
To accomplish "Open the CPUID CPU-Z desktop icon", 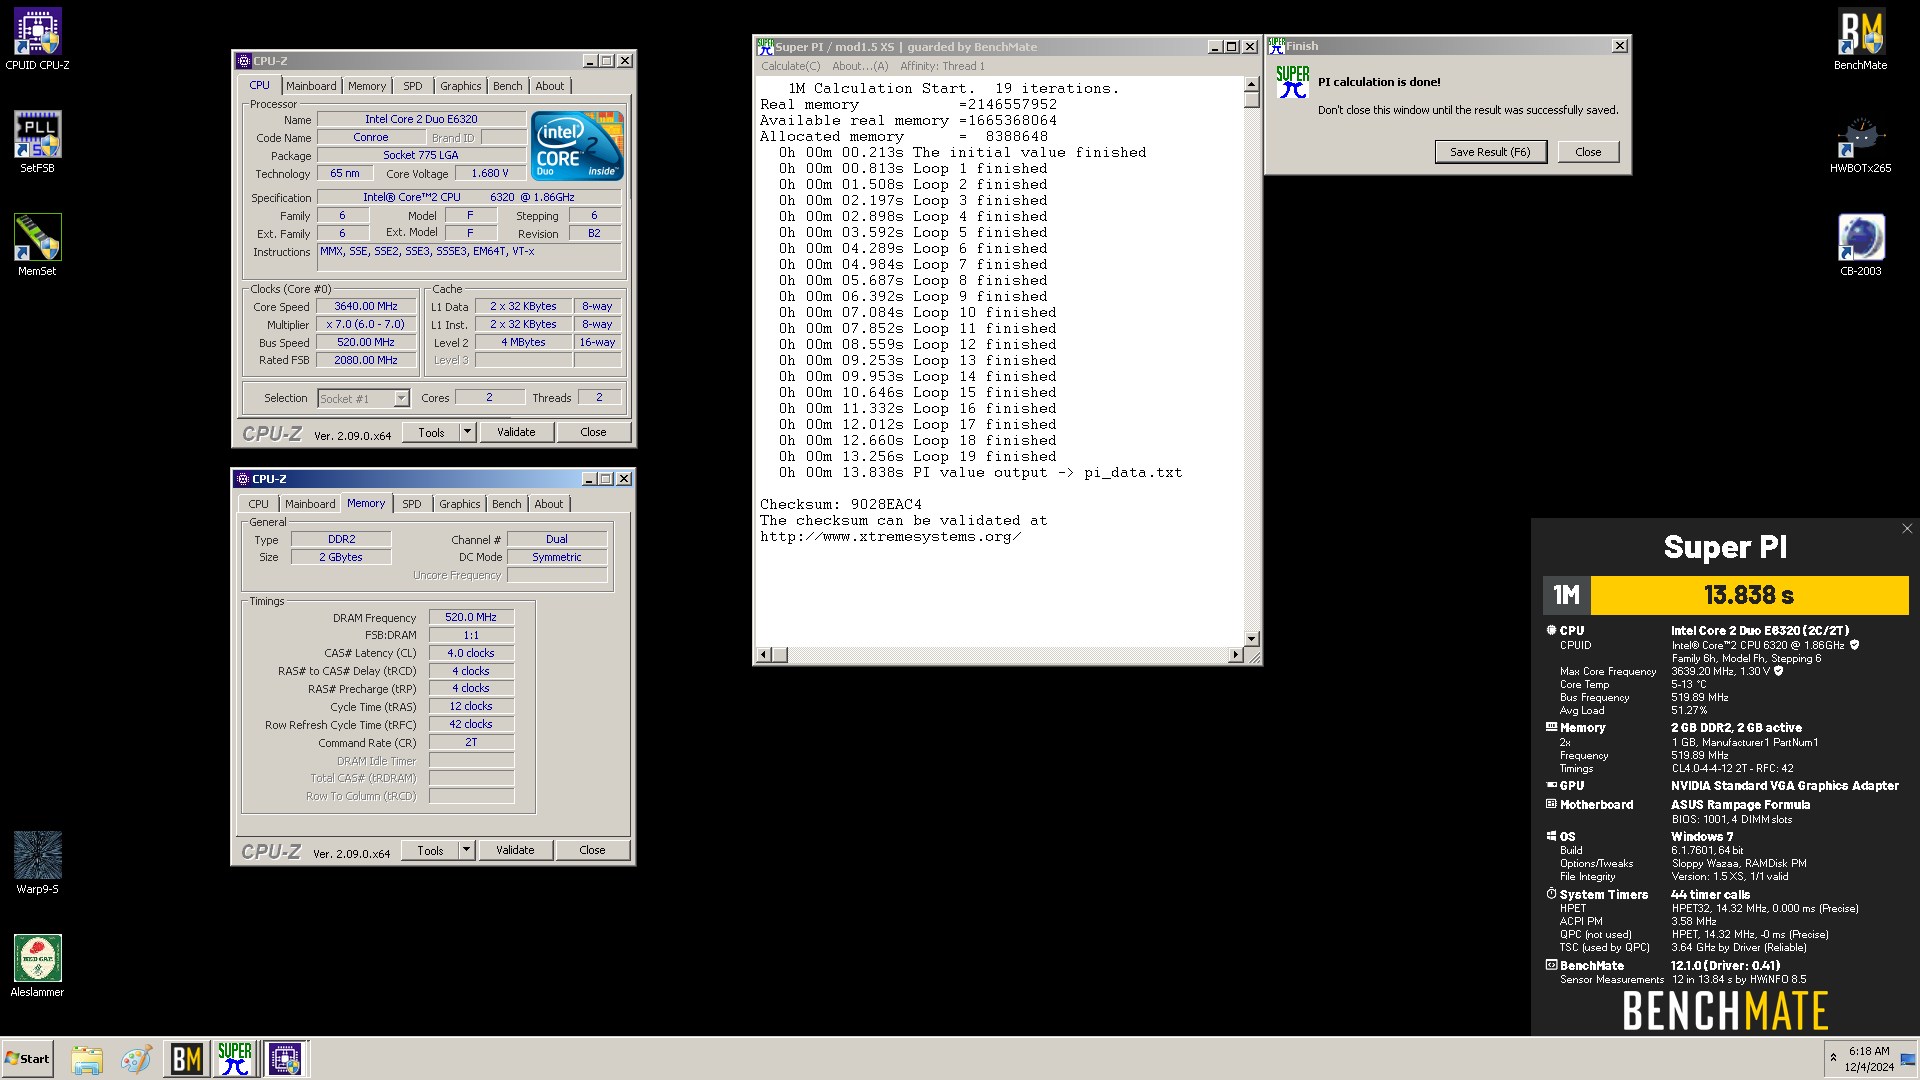I will pos(37,40).
